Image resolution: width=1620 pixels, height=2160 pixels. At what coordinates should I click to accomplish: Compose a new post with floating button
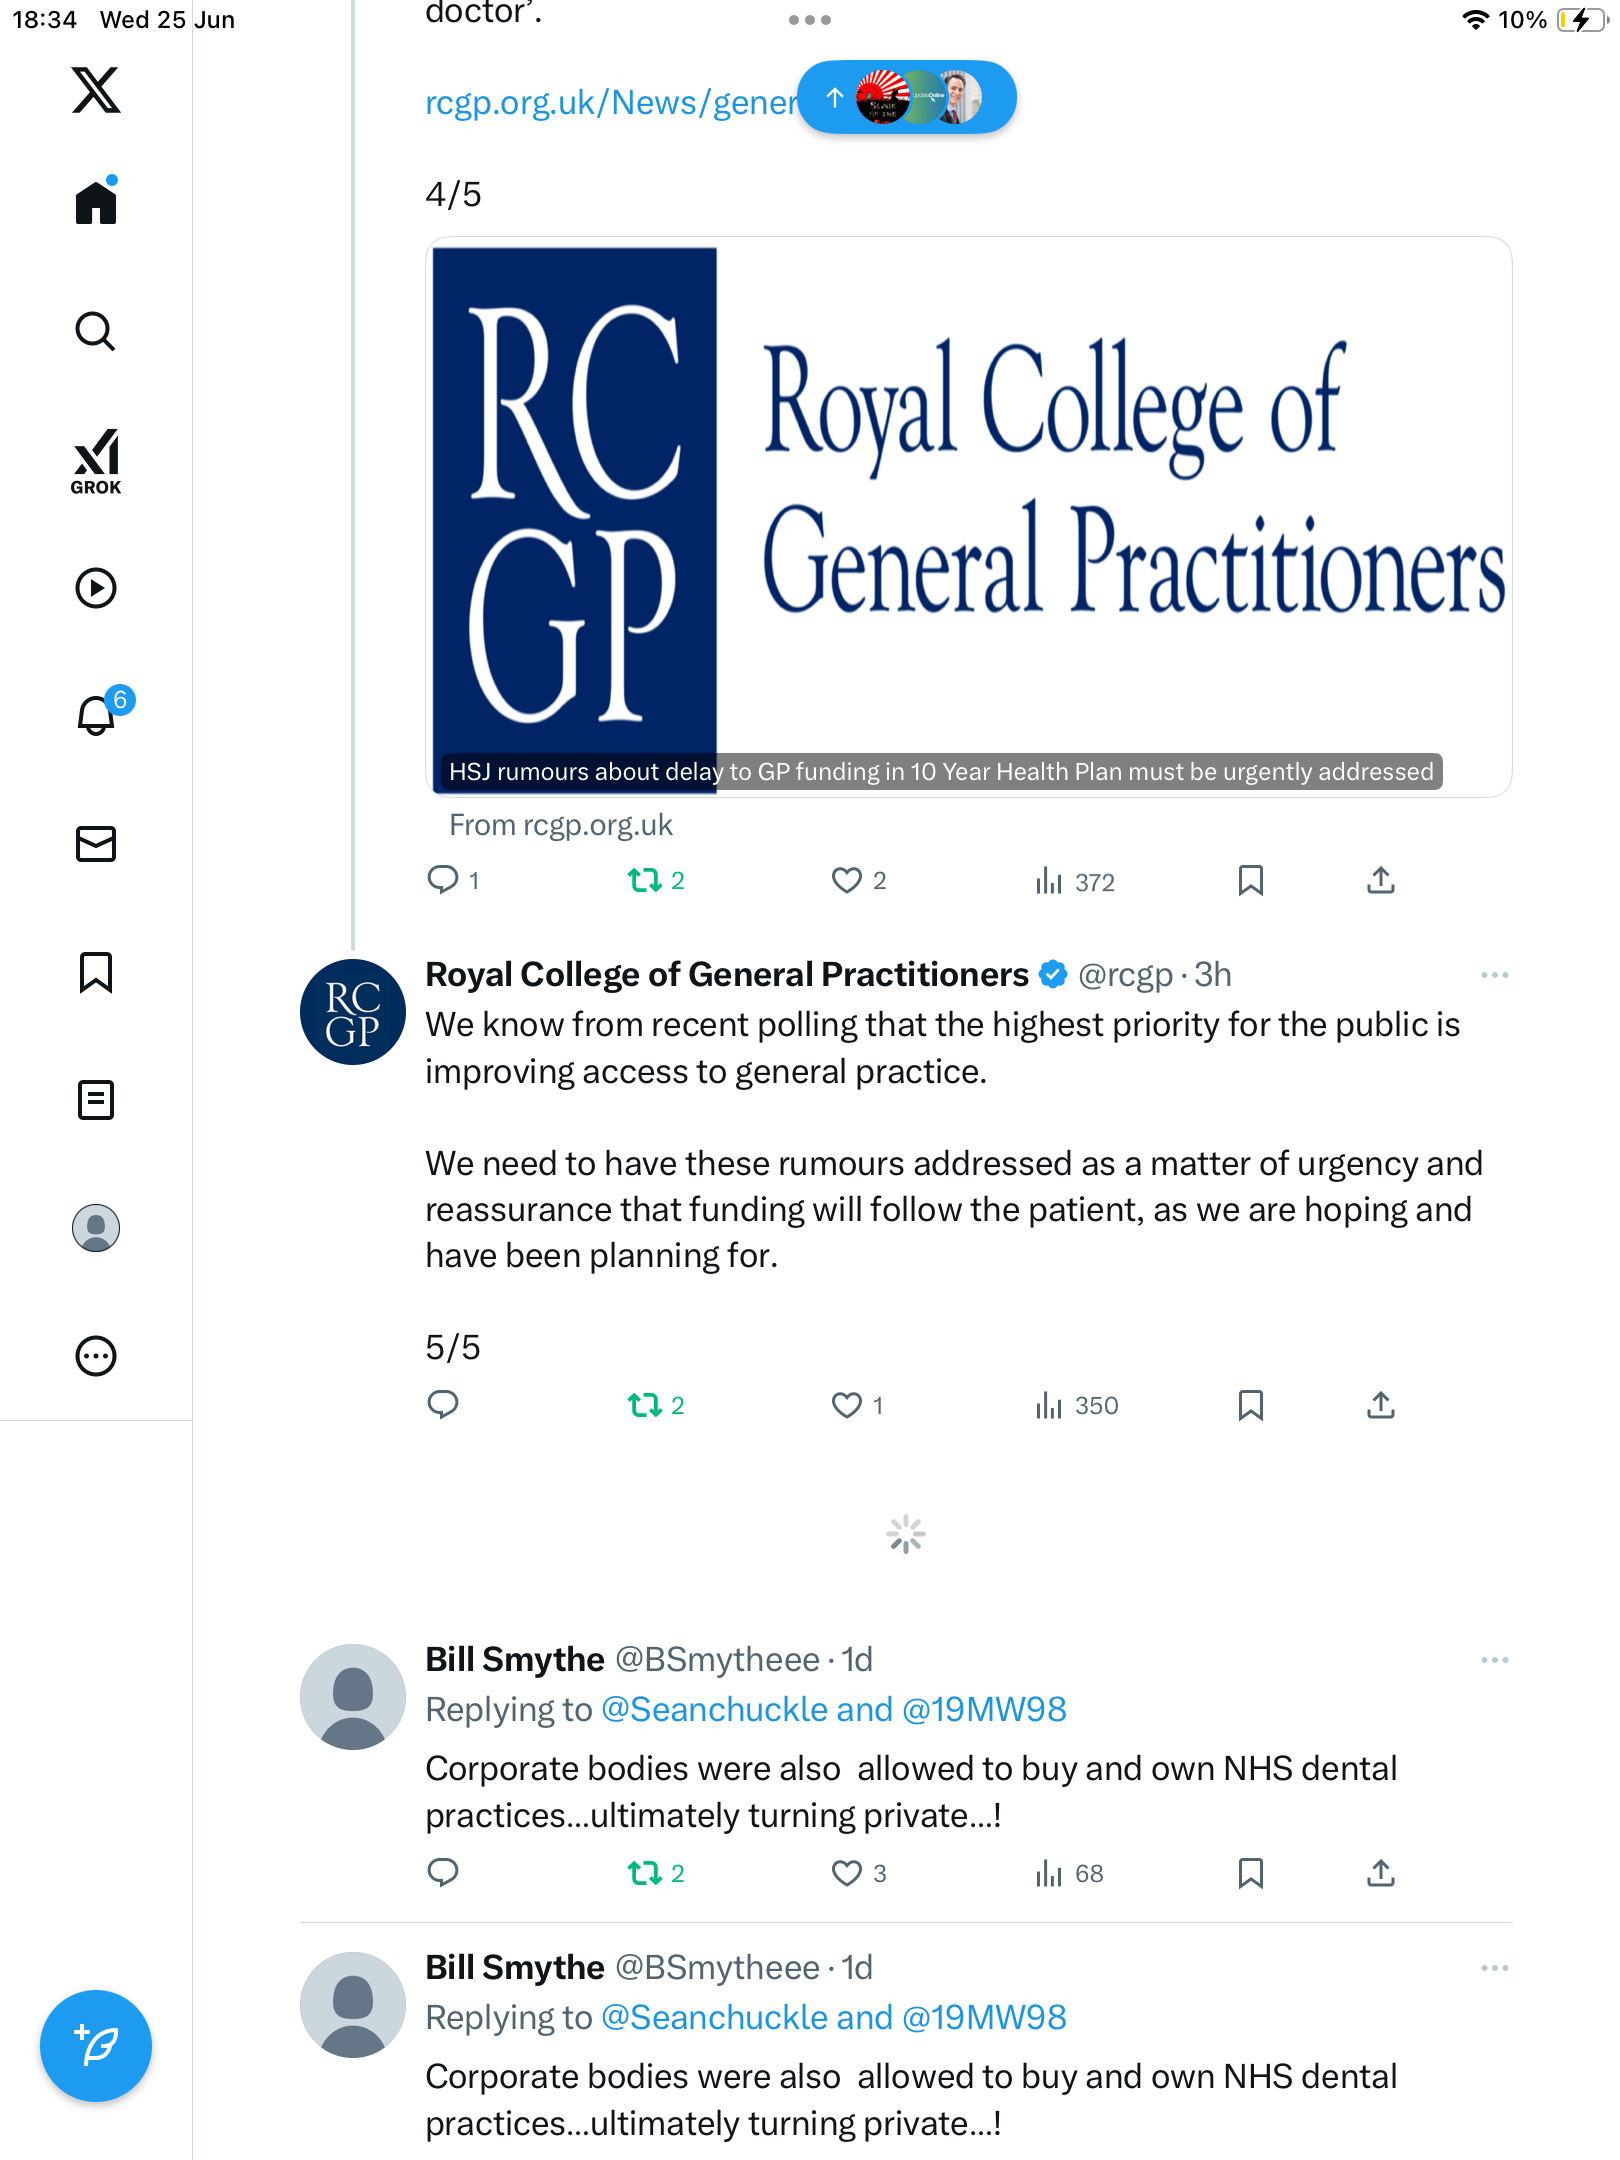96,2046
